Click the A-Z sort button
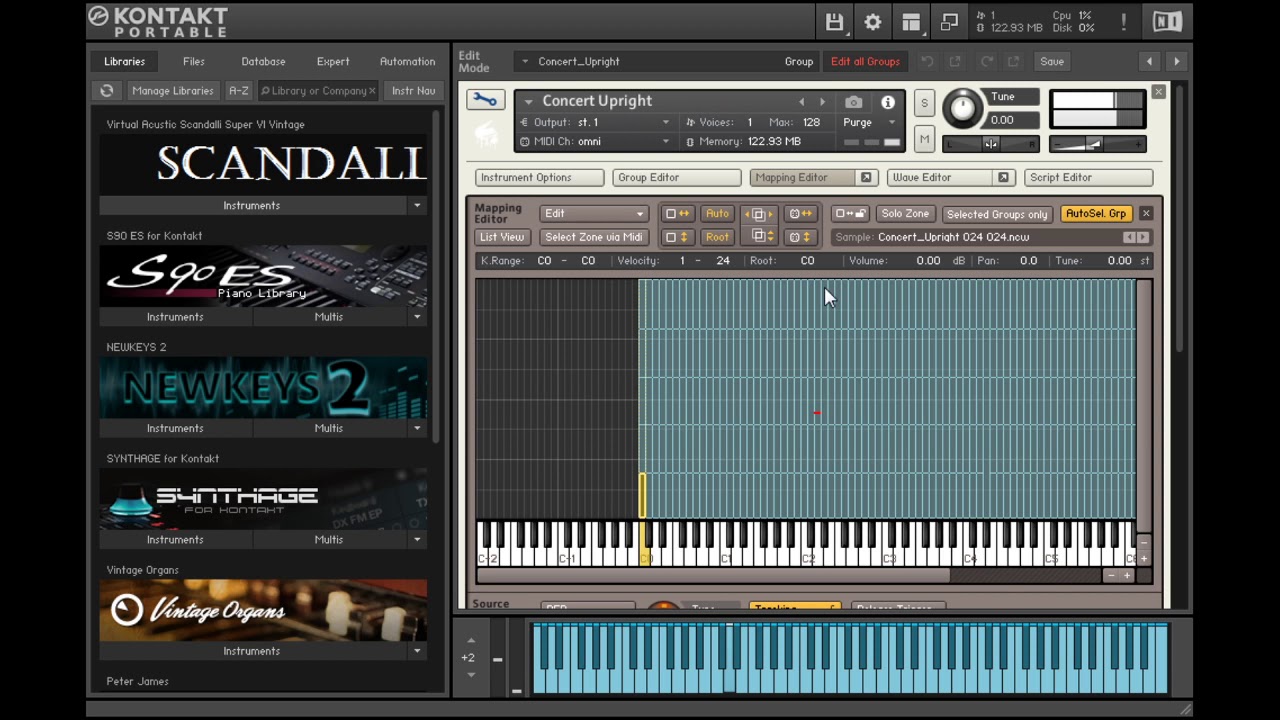This screenshot has width=1280, height=720. click(238, 91)
